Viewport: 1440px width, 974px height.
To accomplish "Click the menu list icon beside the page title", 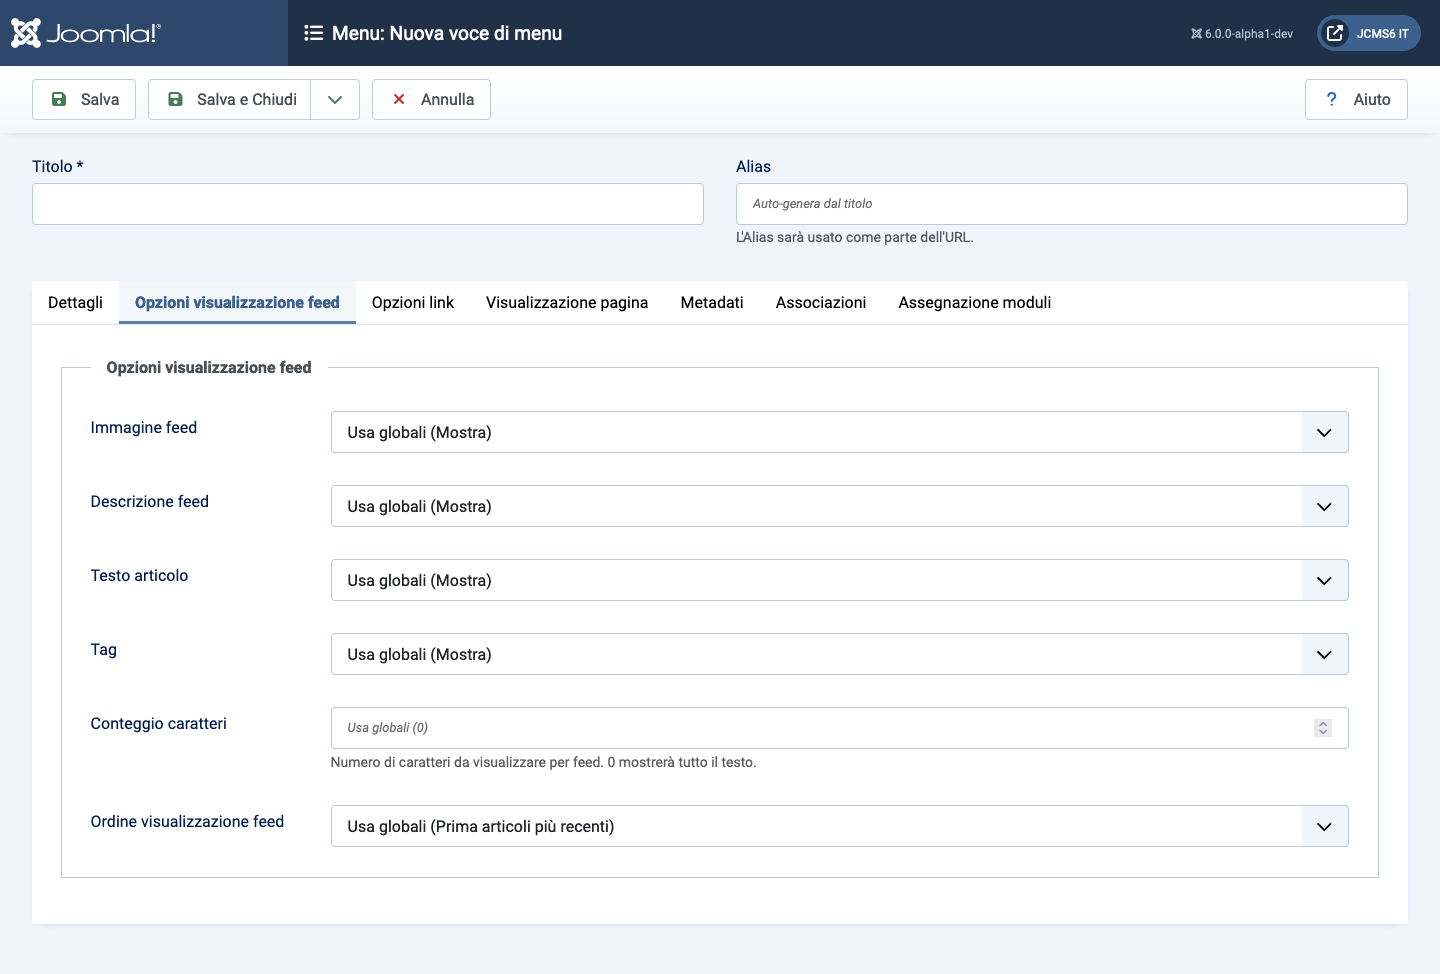I will (x=313, y=33).
